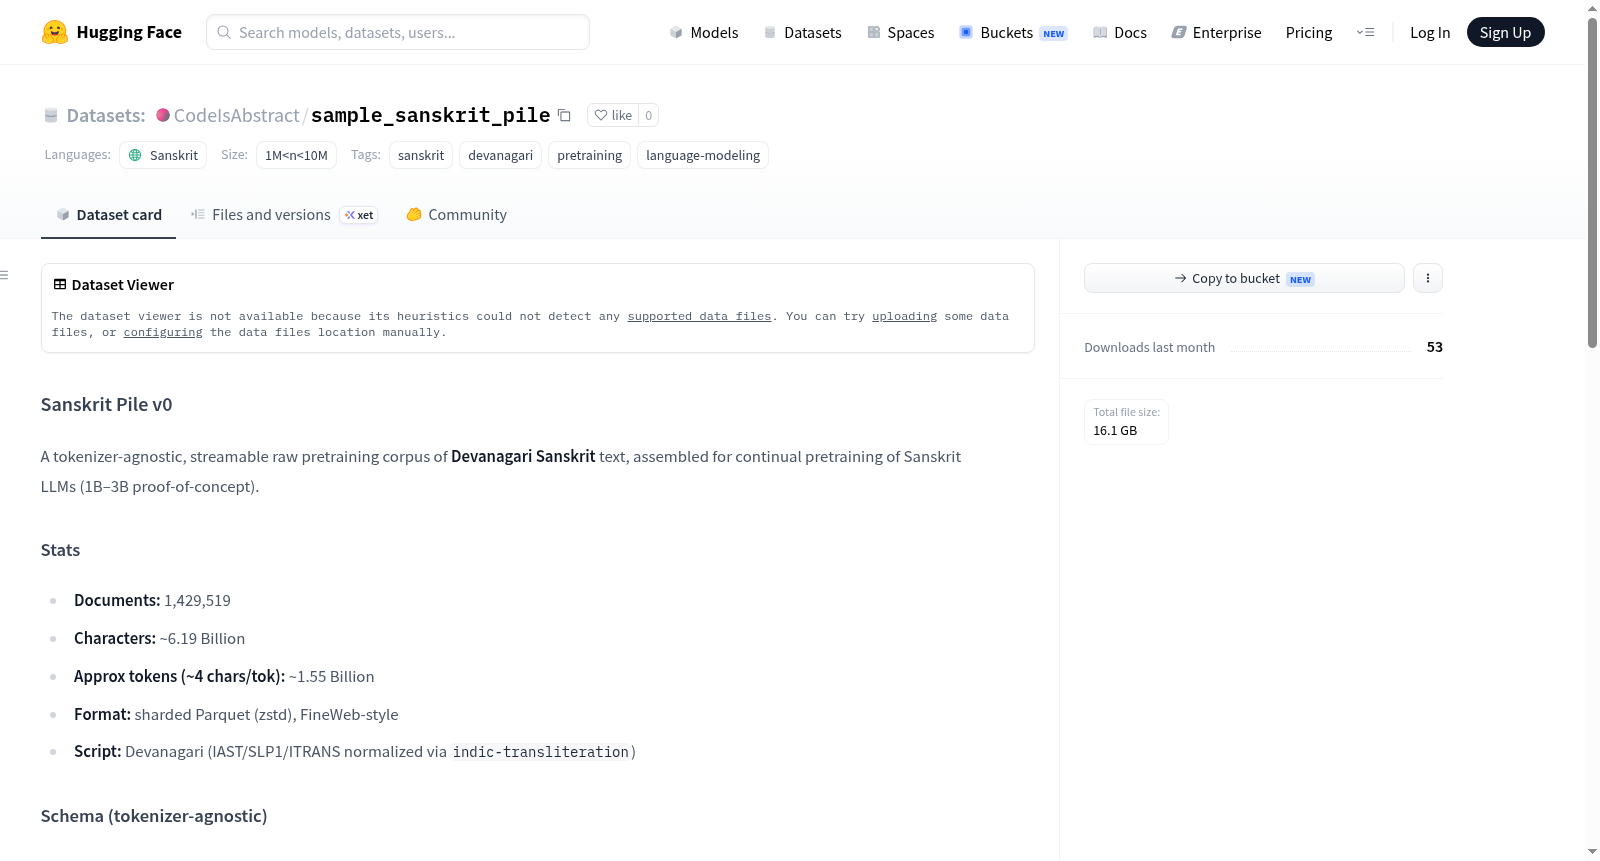This screenshot has height=861, width=1600.
Task: Click the Datasets breadcrumb stack icon
Action: tap(51, 115)
